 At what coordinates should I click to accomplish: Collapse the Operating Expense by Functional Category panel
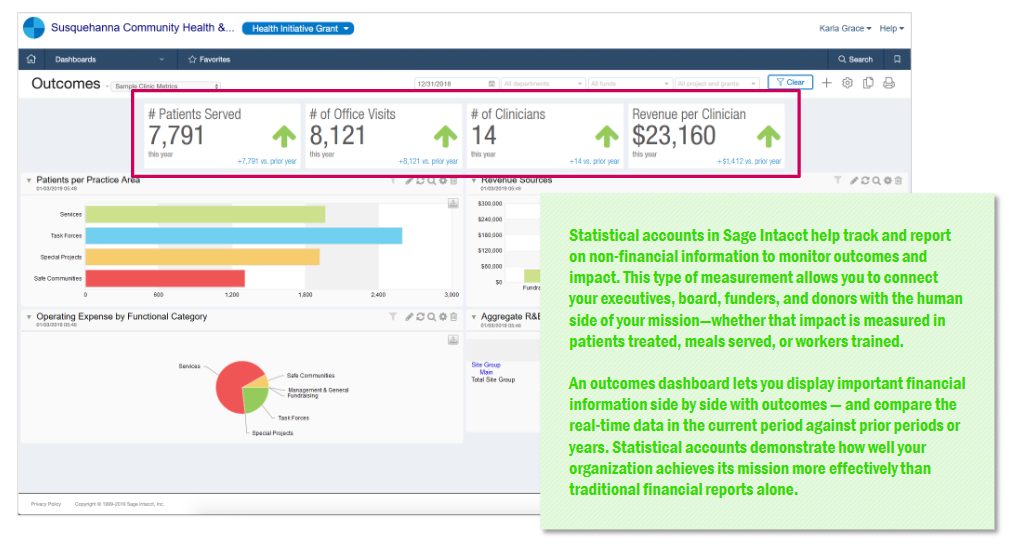(29, 317)
